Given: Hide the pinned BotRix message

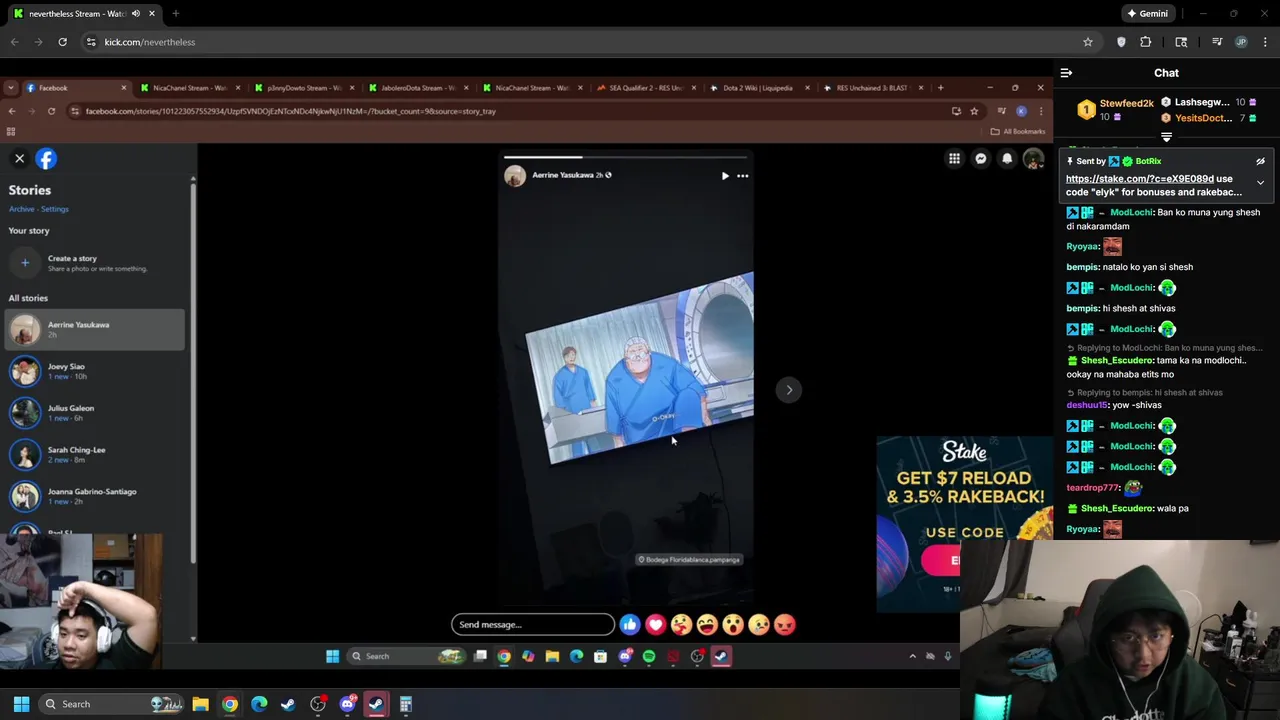Looking at the screenshot, I should 1260,162.
